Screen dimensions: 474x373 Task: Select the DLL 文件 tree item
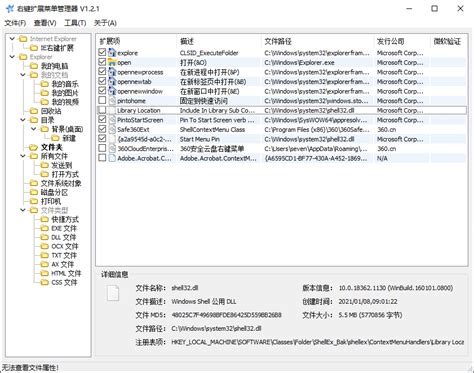pyautogui.click(x=64, y=237)
